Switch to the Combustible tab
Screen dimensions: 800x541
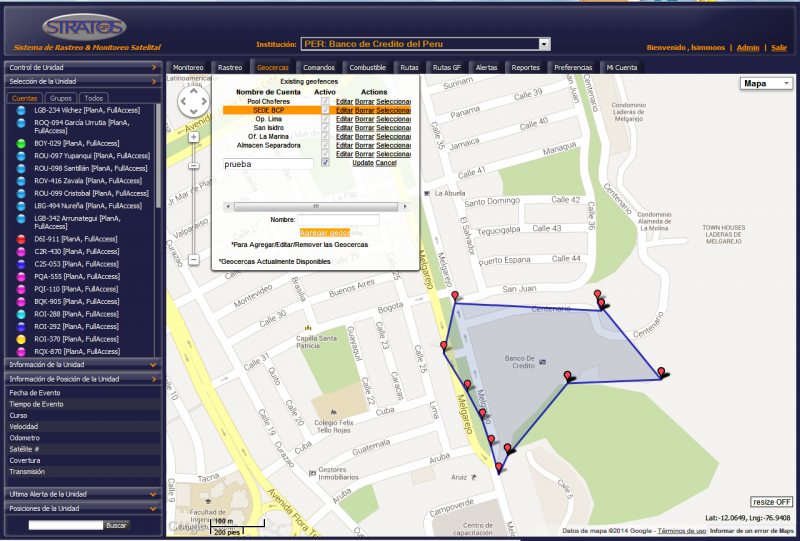(367, 67)
